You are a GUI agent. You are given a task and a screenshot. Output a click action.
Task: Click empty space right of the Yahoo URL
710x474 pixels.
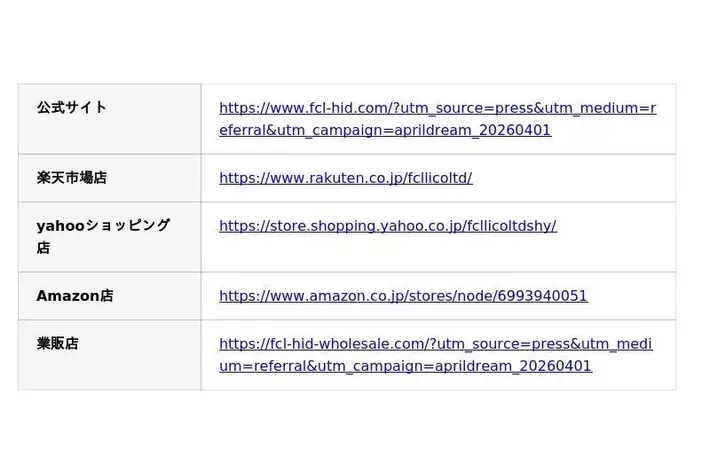pyautogui.click(x=615, y=226)
